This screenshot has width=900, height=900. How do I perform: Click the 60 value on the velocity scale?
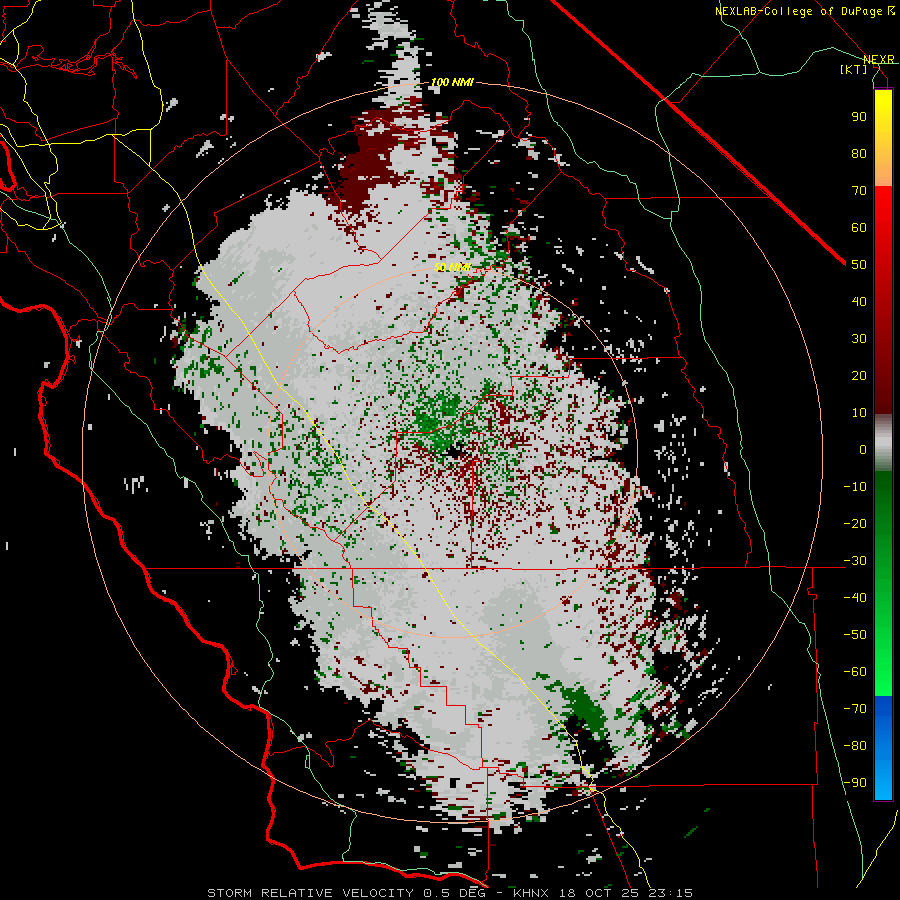pyautogui.click(x=859, y=228)
